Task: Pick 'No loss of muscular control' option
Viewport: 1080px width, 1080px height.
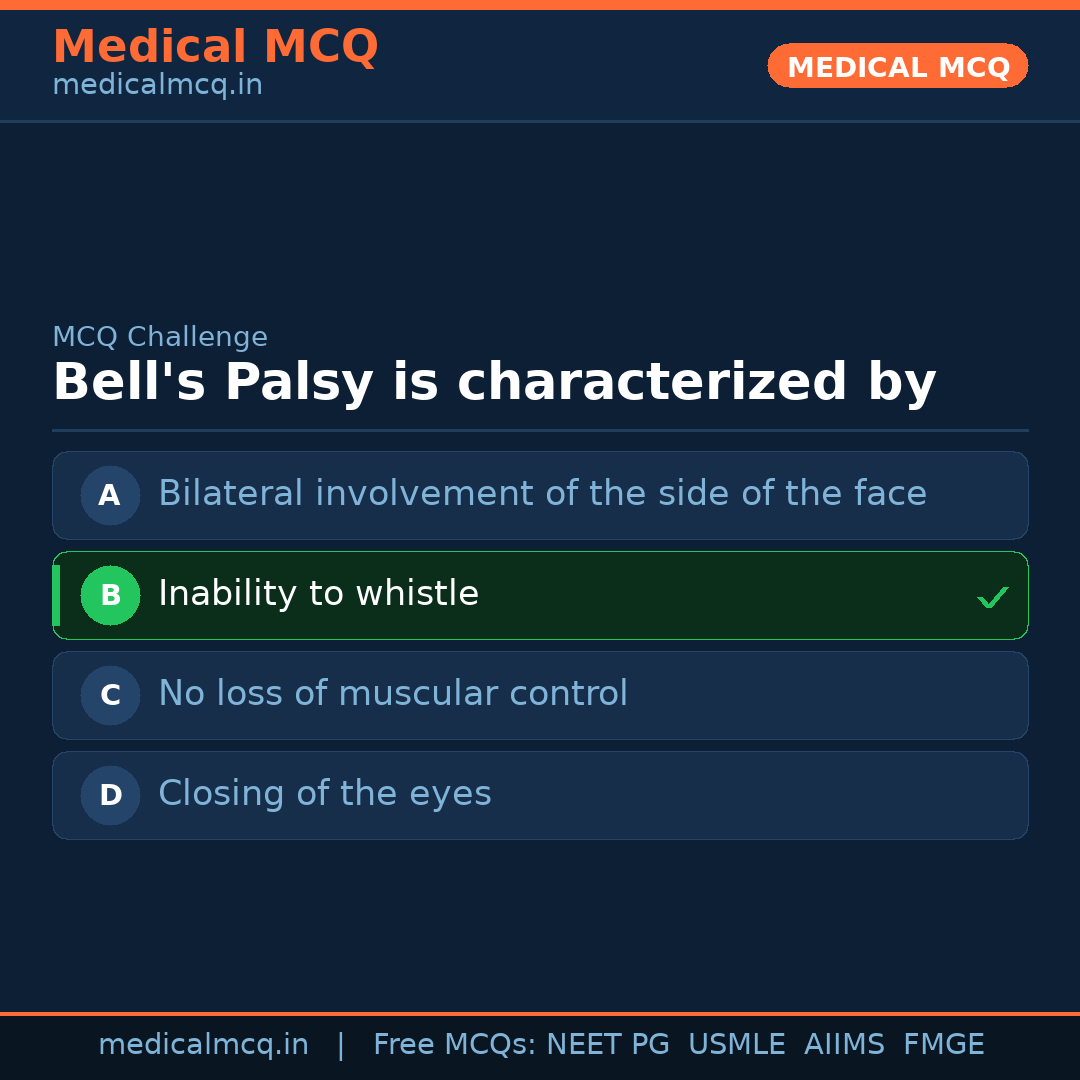Action: pos(392,694)
